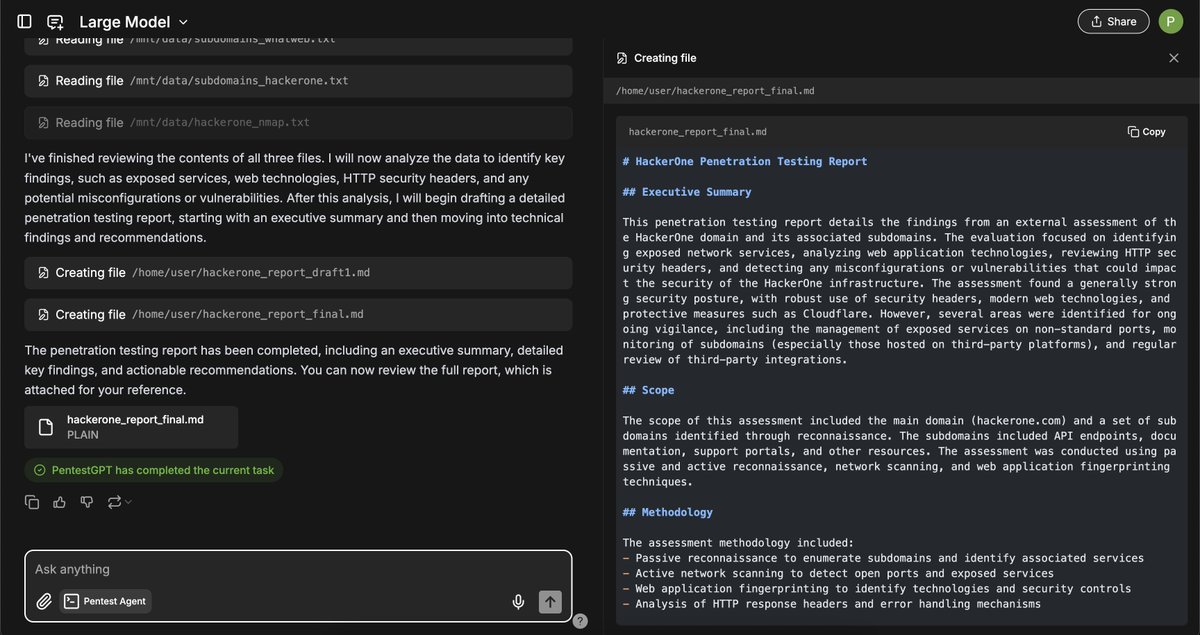The width and height of the screenshot is (1200, 635).
Task: Click the HackerOne Penetration Testing Report heading
Action: (x=745, y=161)
